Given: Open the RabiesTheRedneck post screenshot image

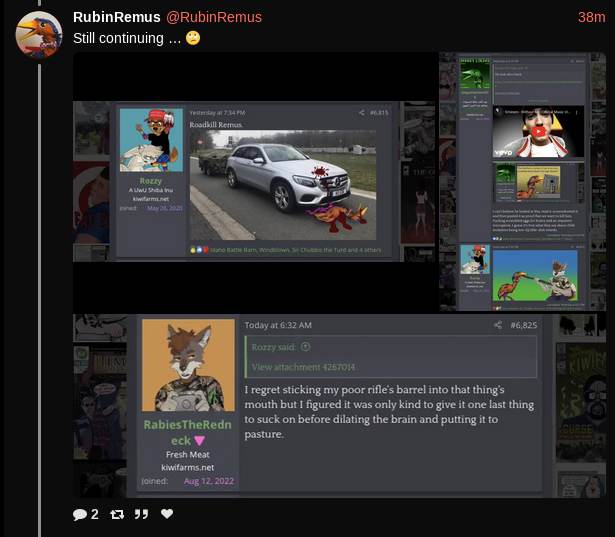Looking at the screenshot, I should 340,406.
